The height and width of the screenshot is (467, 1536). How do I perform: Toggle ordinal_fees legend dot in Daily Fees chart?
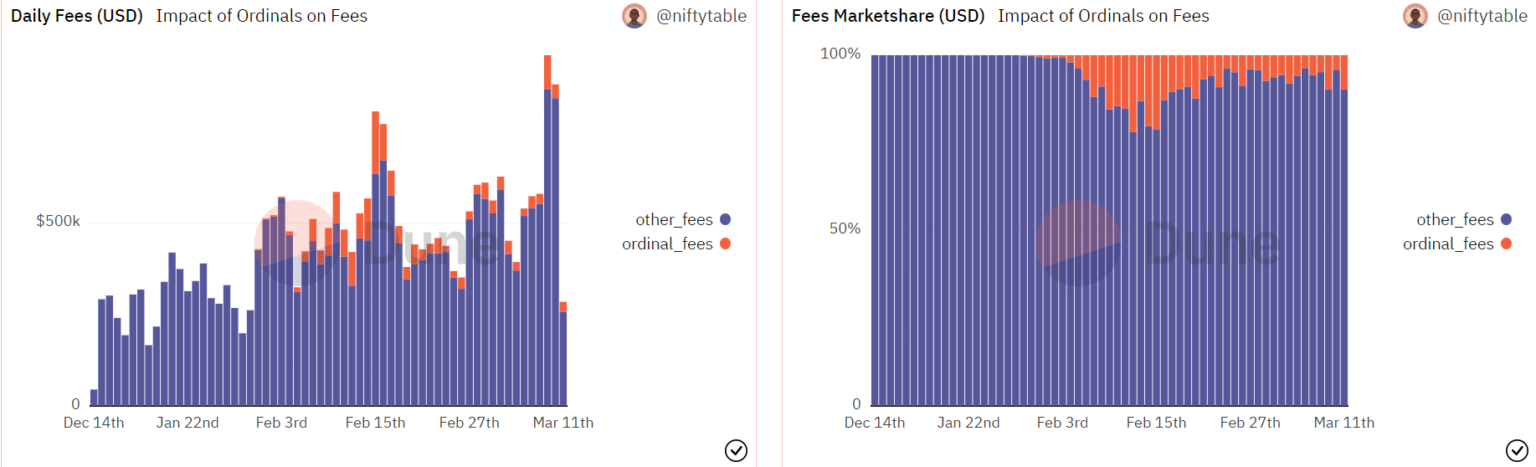pyautogui.click(x=725, y=244)
